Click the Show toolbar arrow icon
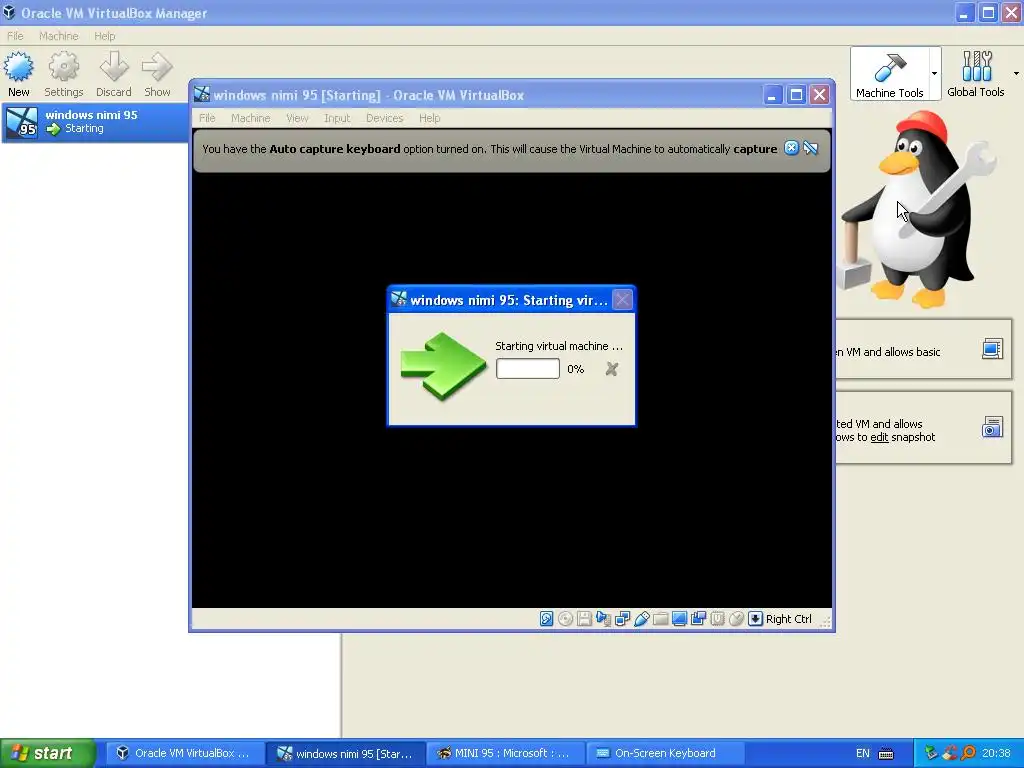 [157, 67]
